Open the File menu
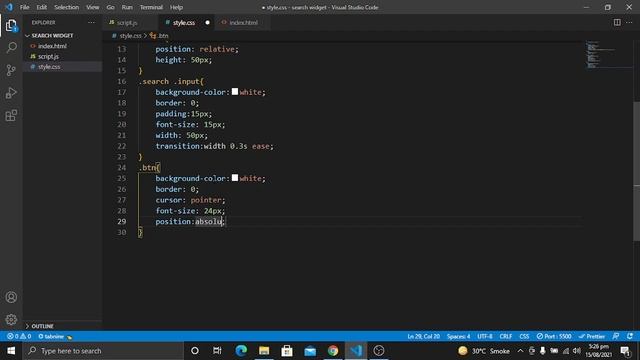This screenshot has height=360, width=640. [x=24, y=7]
